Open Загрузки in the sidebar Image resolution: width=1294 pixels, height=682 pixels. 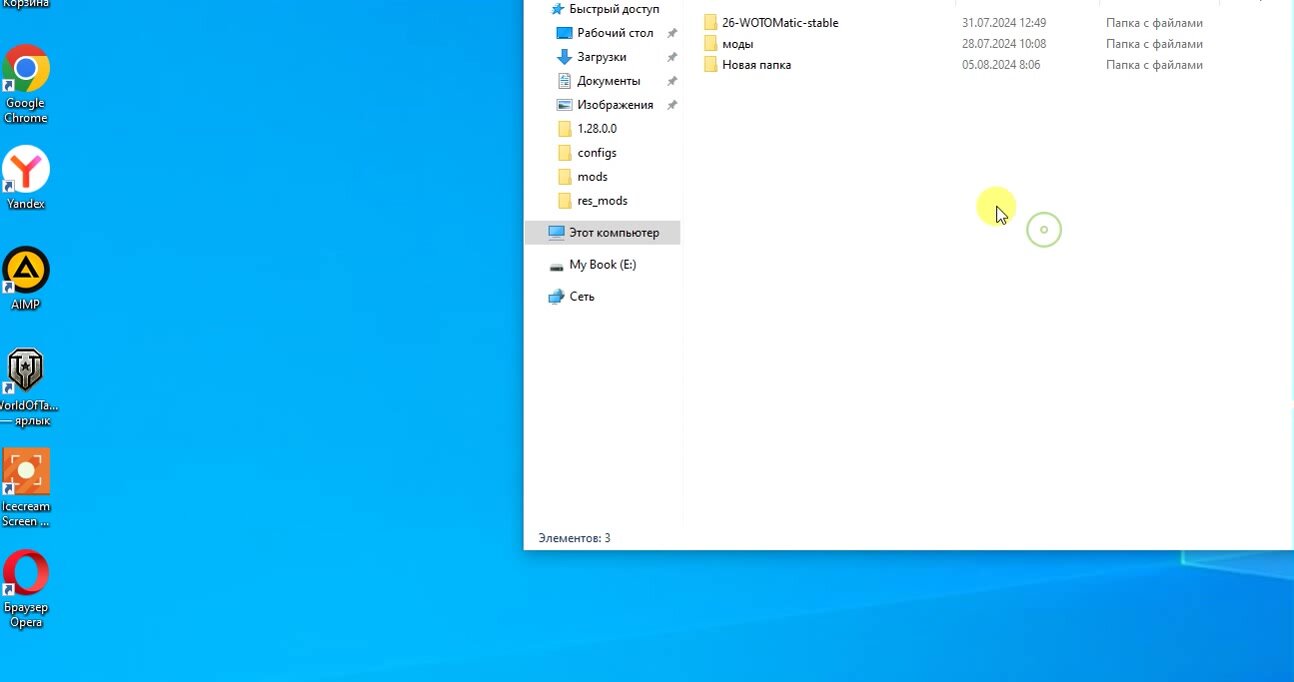click(601, 57)
